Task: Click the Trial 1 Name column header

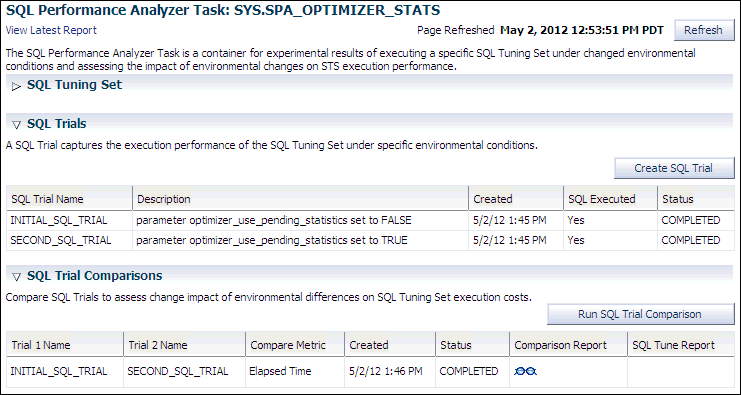Action: tap(41, 345)
